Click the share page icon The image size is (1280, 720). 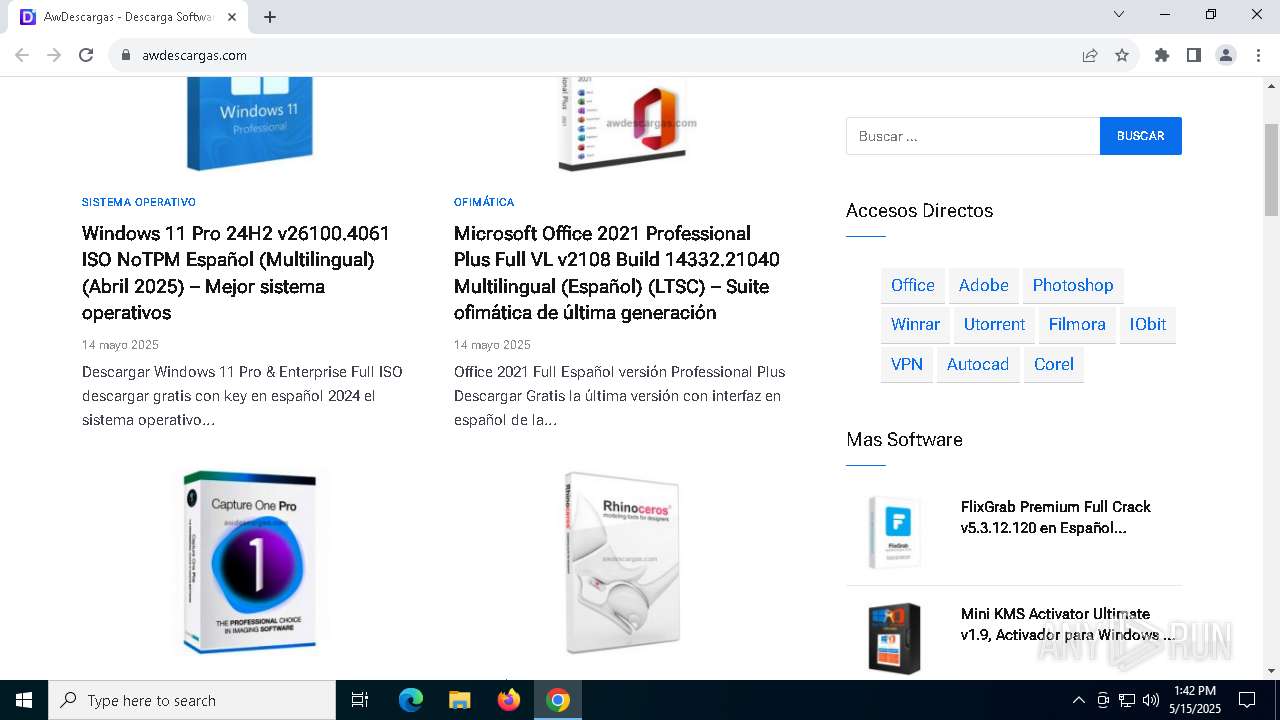click(x=1090, y=55)
